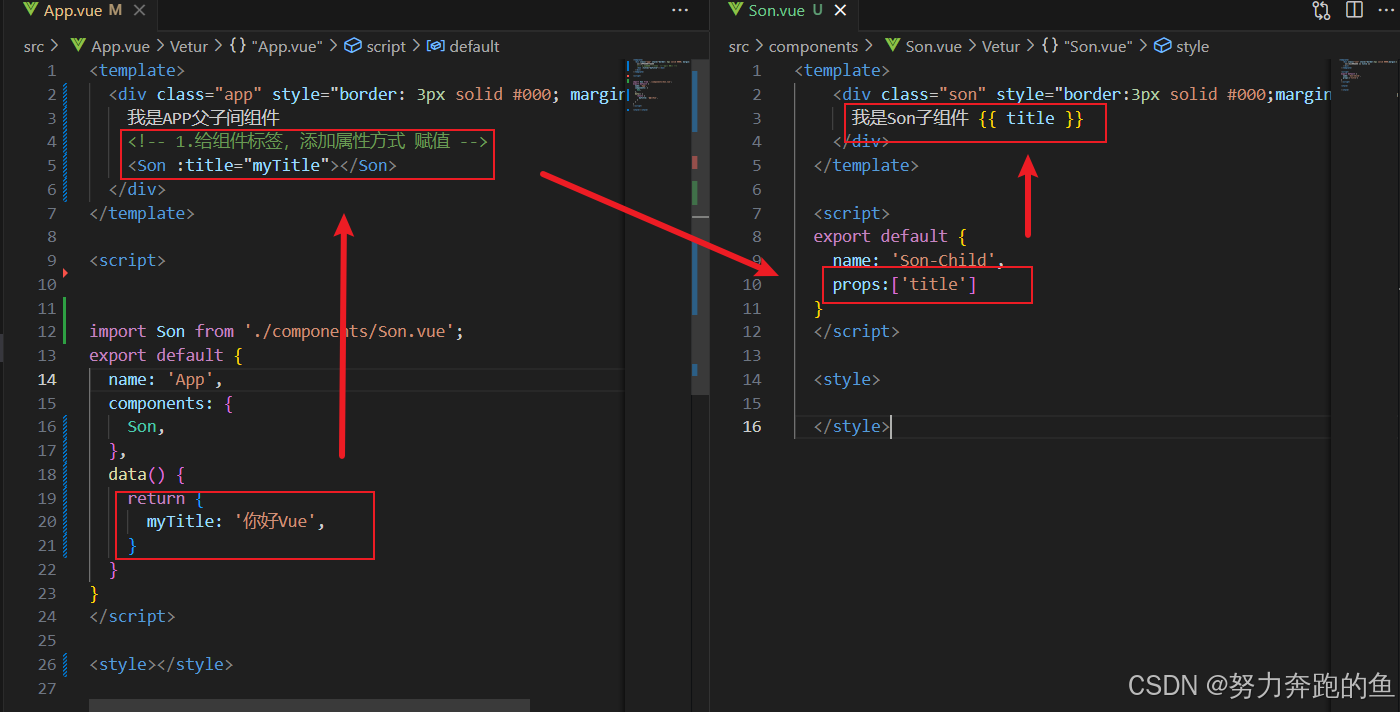Viewport: 1400px width, 712px height.
Task: Click the "export default {" line in Son.vue
Action: coord(890,237)
